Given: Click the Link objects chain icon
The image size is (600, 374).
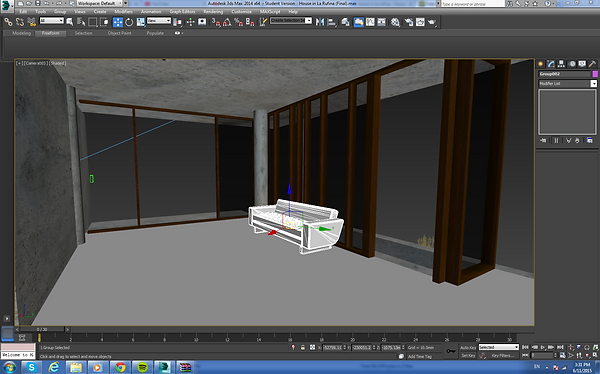Looking at the screenshot, I should point(8,22).
